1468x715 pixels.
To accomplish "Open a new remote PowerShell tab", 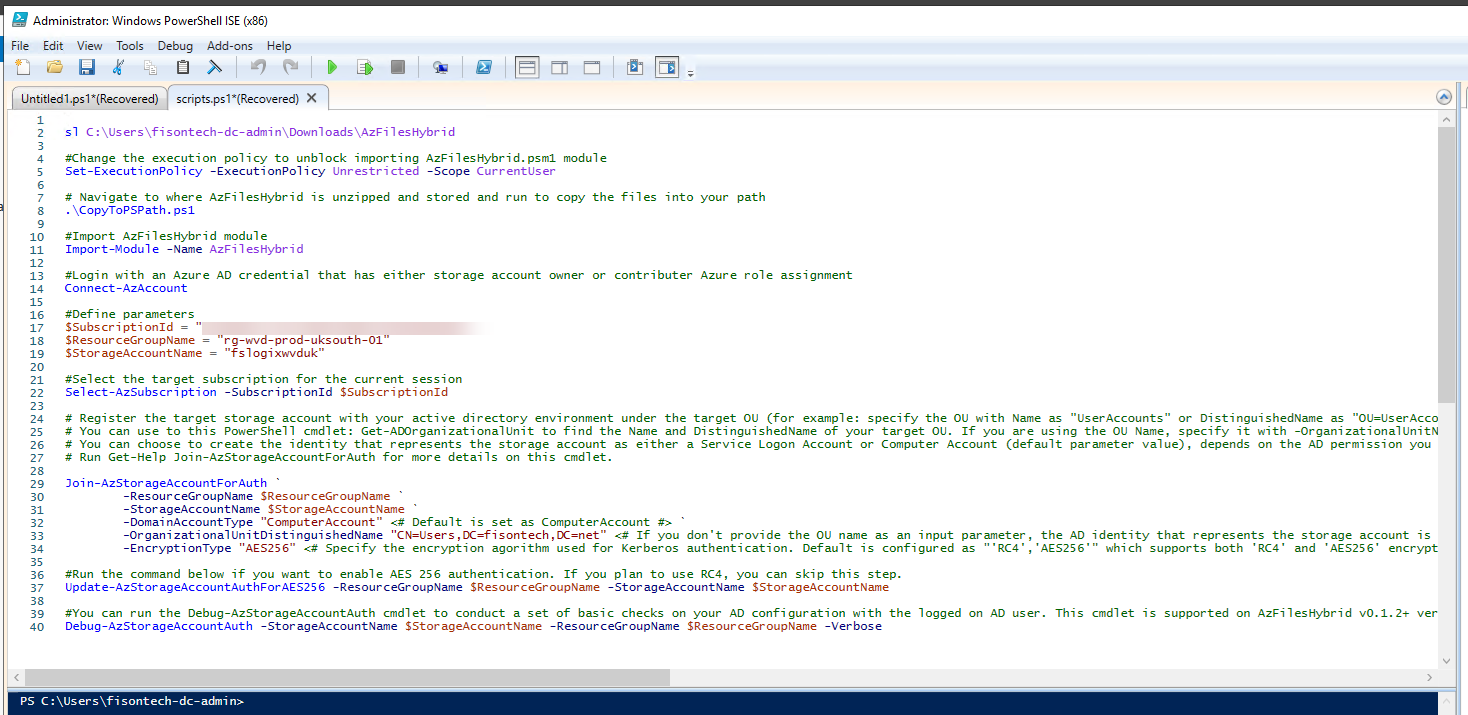I will coord(440,67).
